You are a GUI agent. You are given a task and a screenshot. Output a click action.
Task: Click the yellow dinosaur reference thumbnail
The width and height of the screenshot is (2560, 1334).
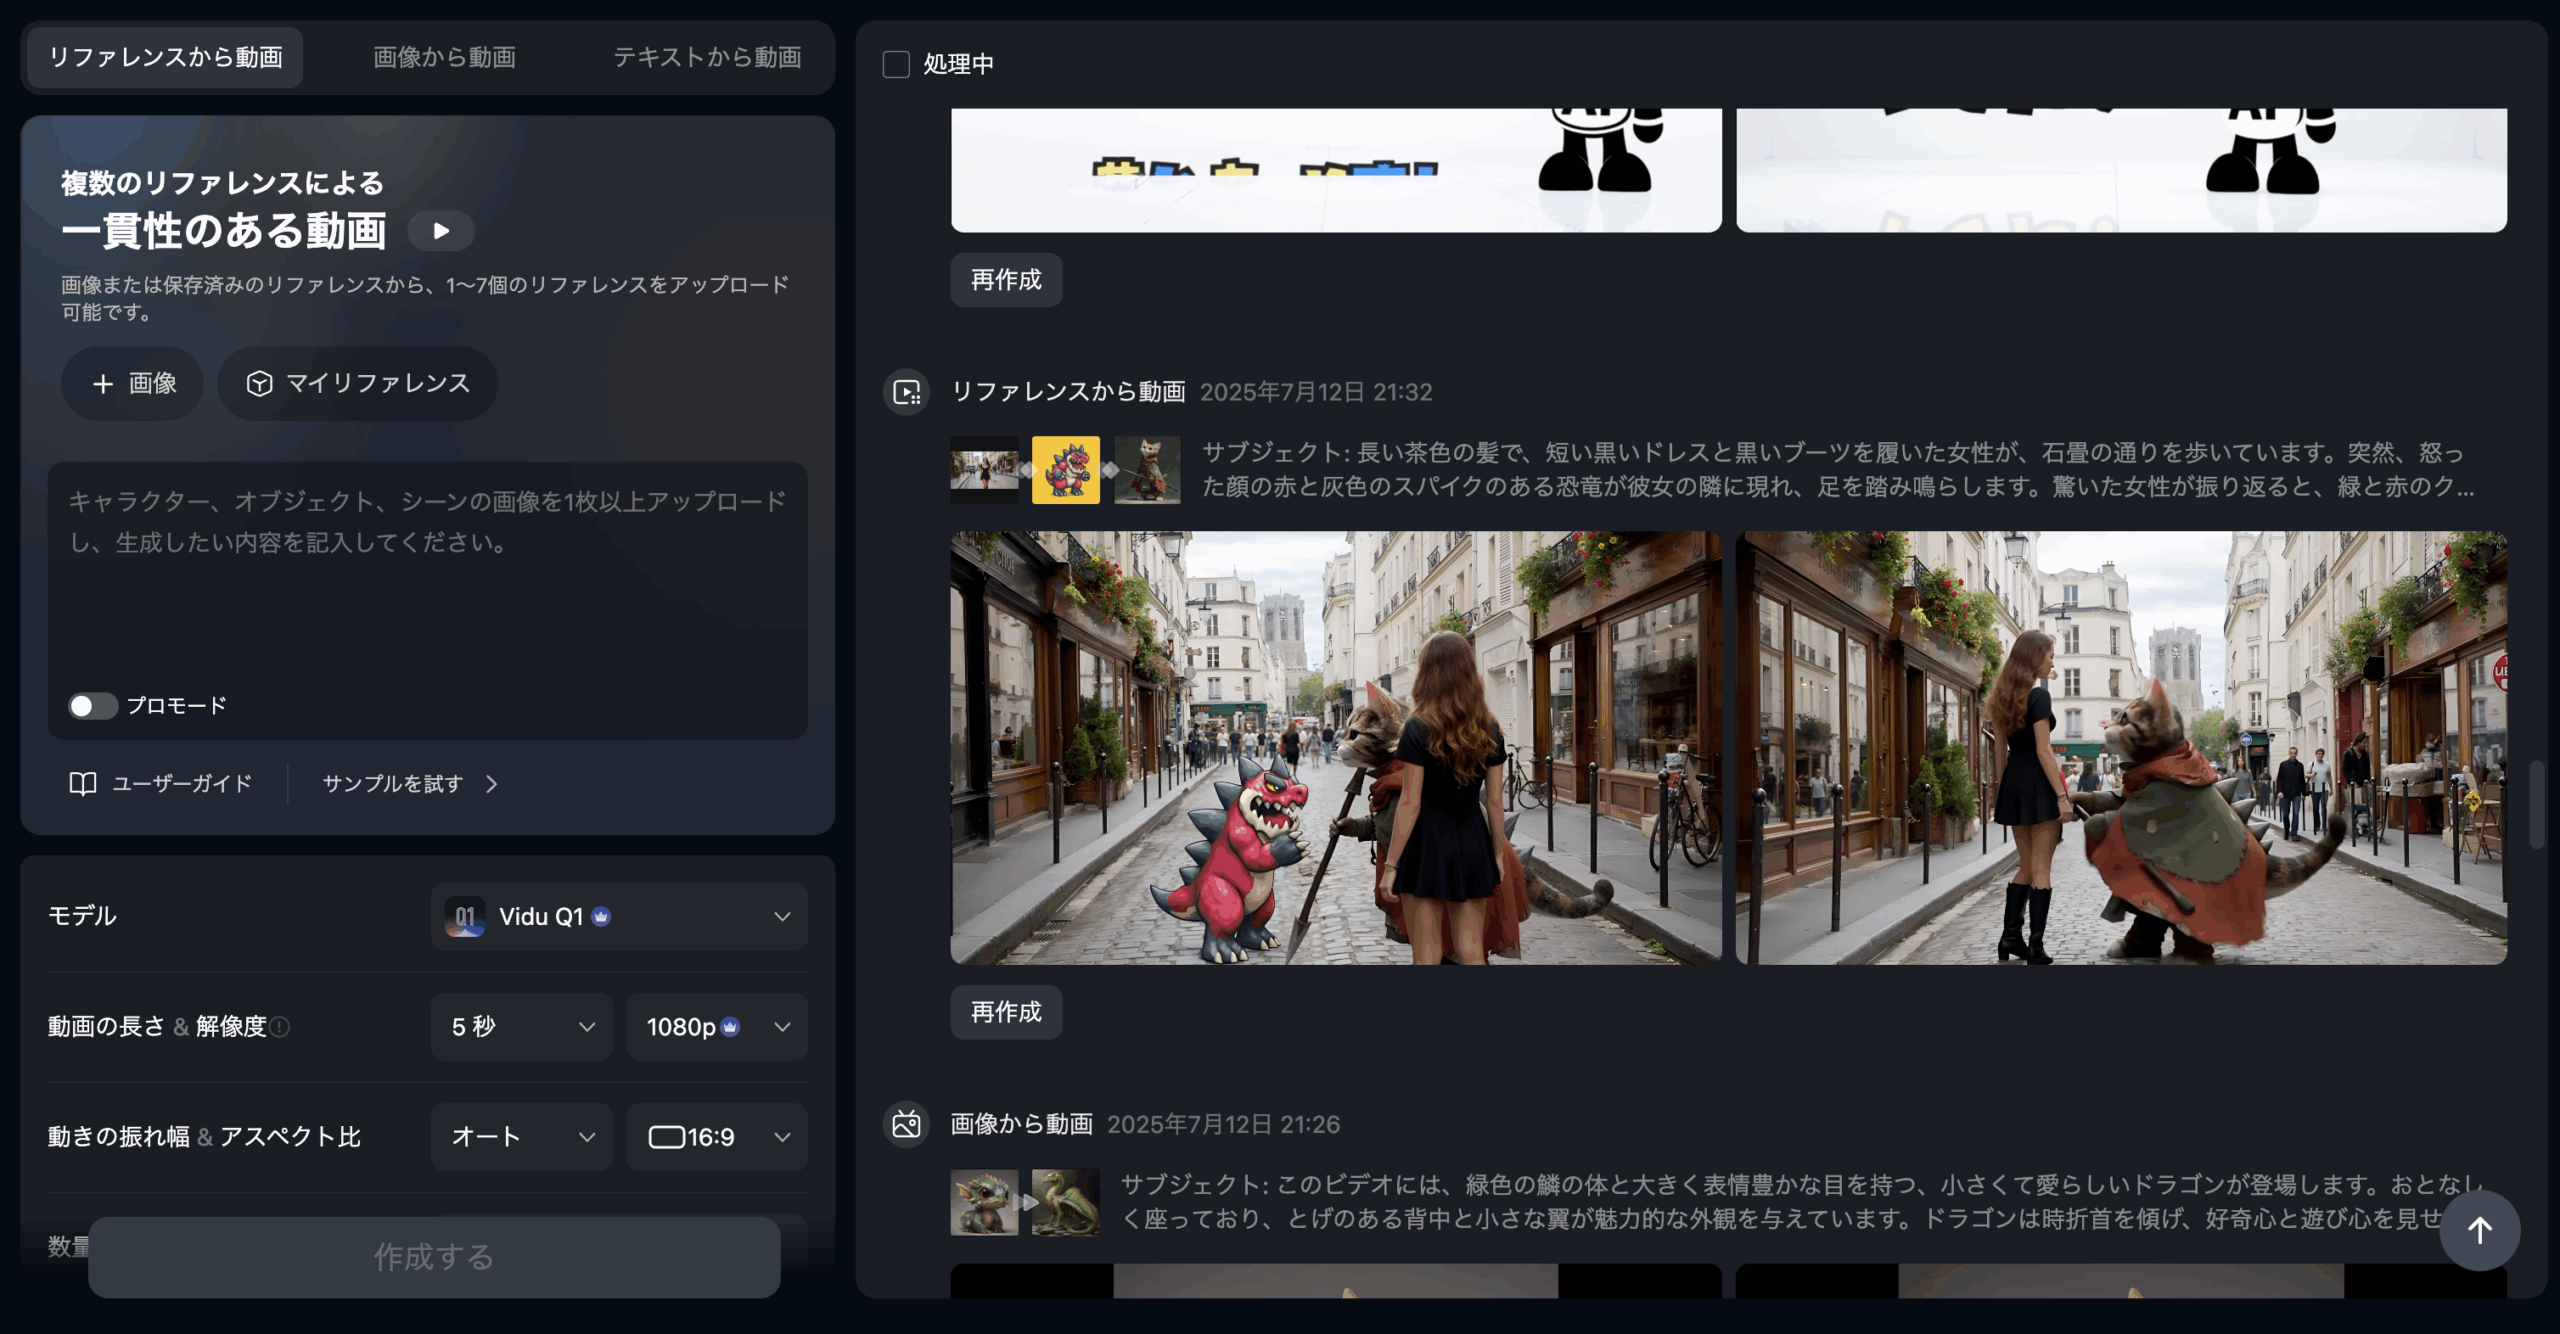1065,469
